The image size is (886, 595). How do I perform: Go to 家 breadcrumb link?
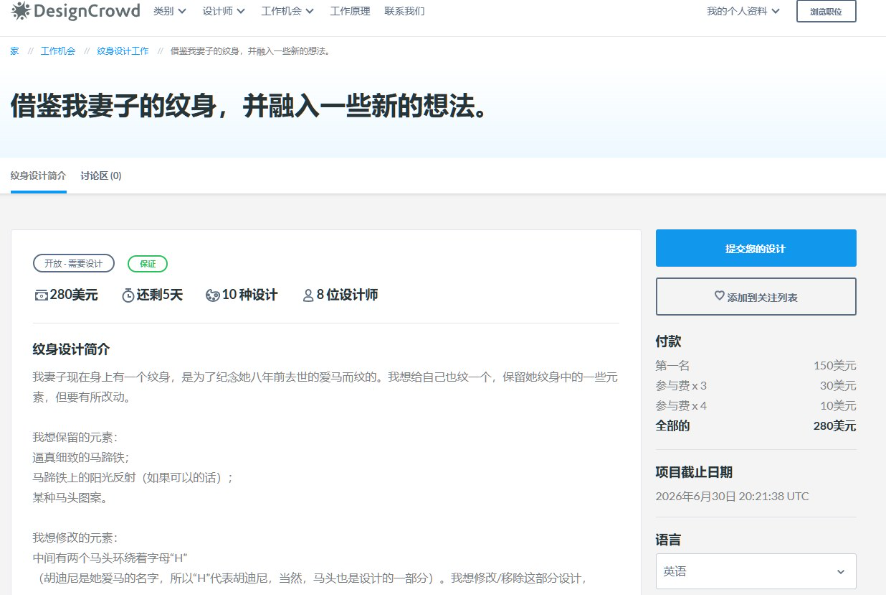15,51
